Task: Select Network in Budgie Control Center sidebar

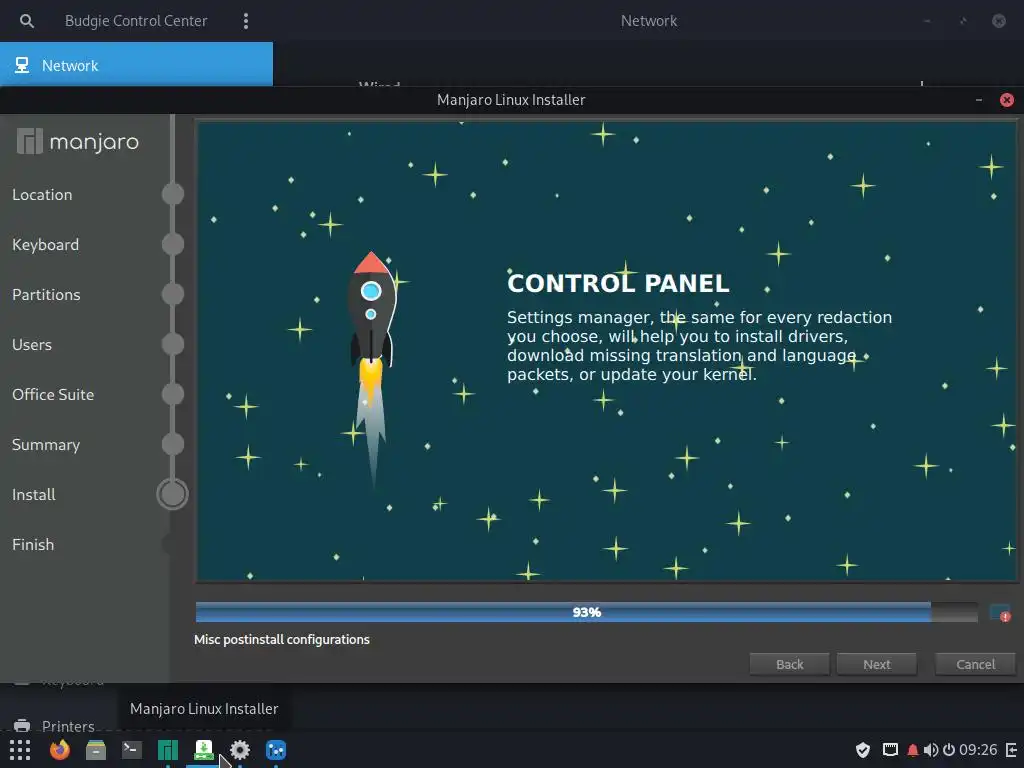Action: coord(136,65)
